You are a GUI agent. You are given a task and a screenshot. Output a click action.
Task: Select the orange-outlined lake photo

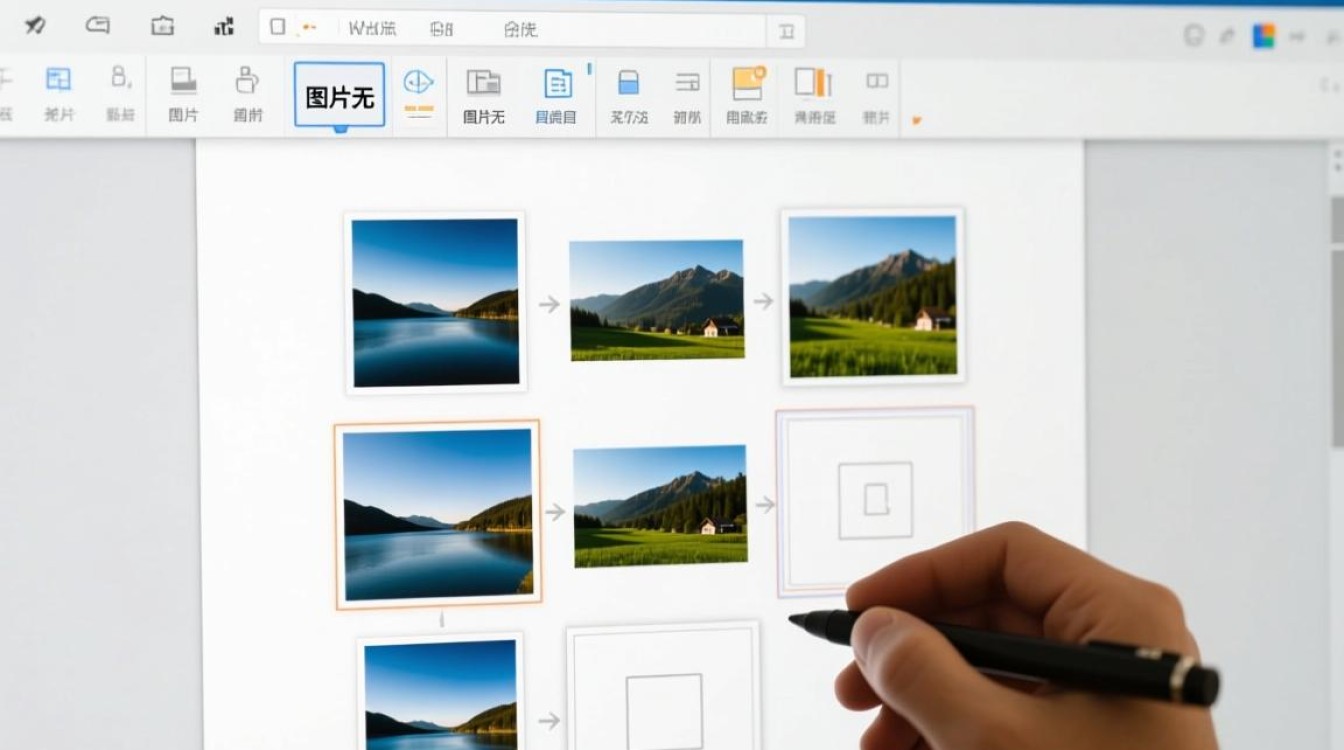pos(437,514)
